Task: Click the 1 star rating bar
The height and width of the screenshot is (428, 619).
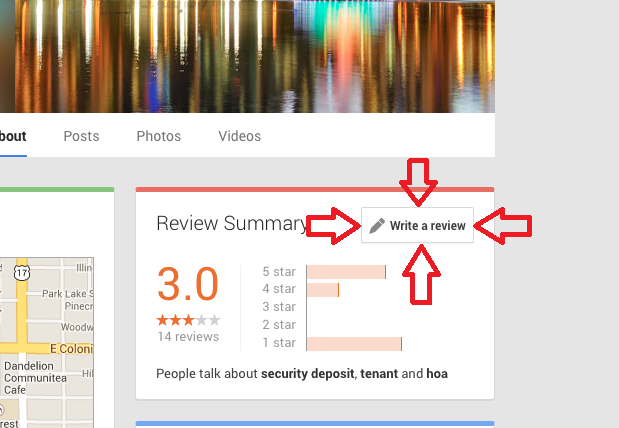Action: point(354,344)
